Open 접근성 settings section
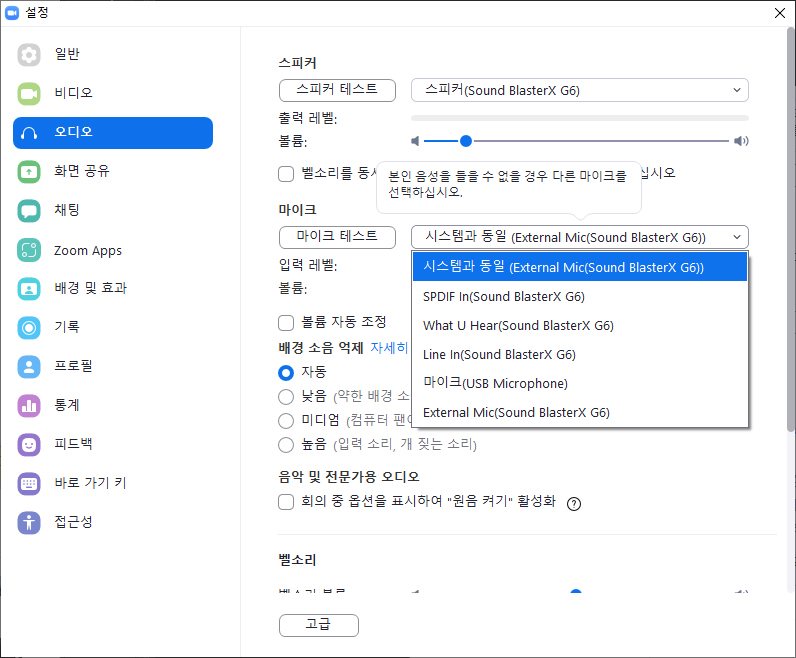Viewport: 796px width, 658px height. click(x=113, y=522)
